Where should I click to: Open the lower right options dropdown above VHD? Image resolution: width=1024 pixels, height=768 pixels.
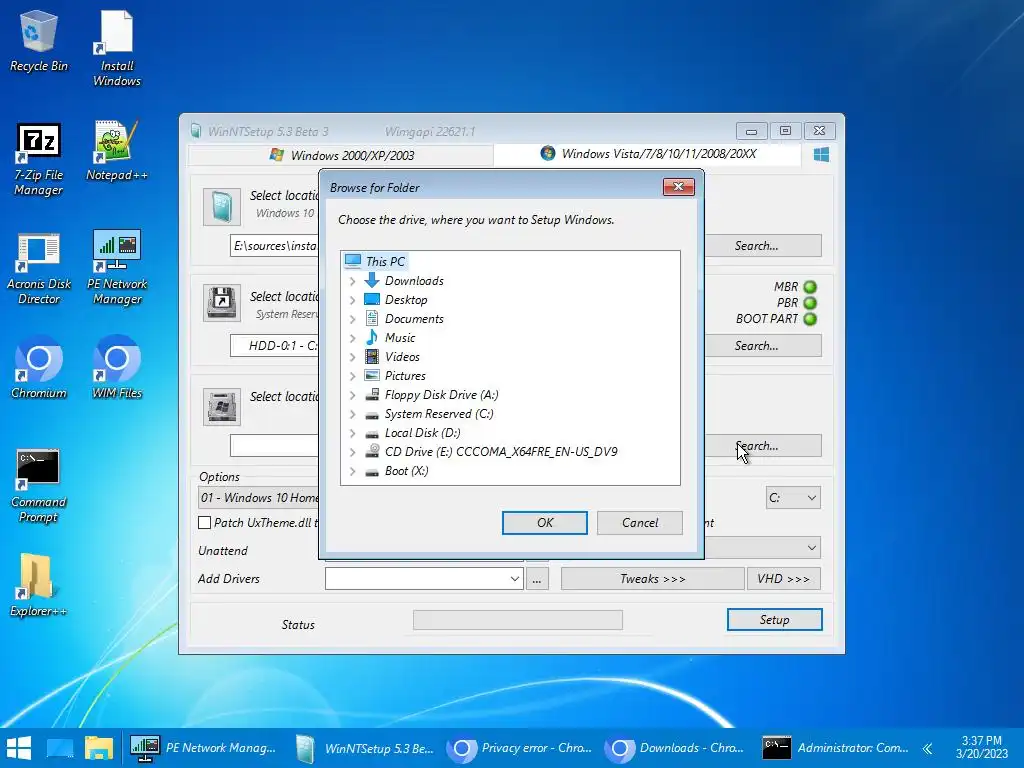coord(763,547)
